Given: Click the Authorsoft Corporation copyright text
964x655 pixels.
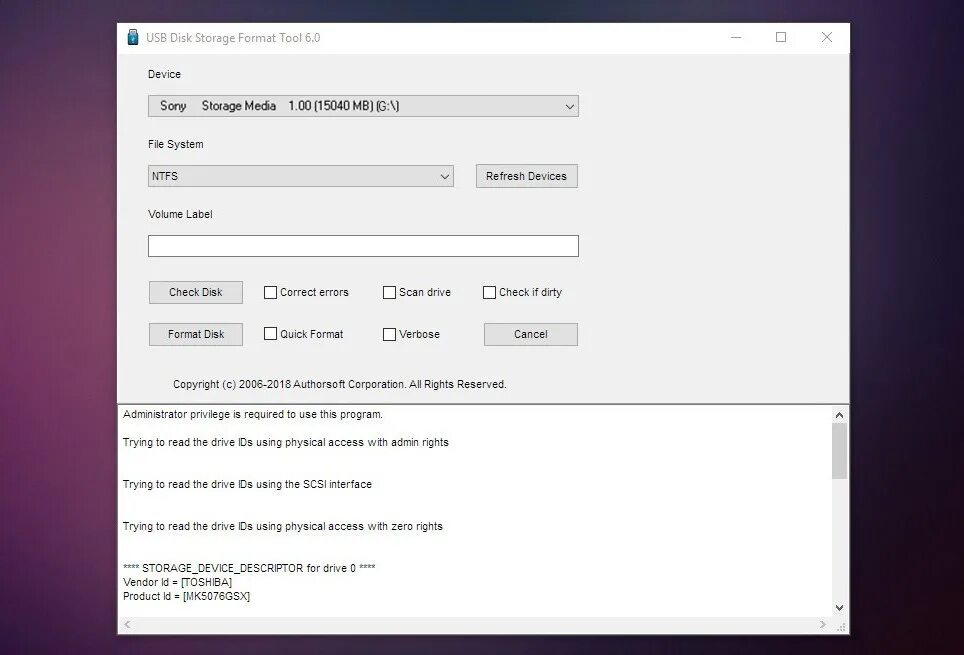Looking at the screenshot, I should tap(339, 384).
